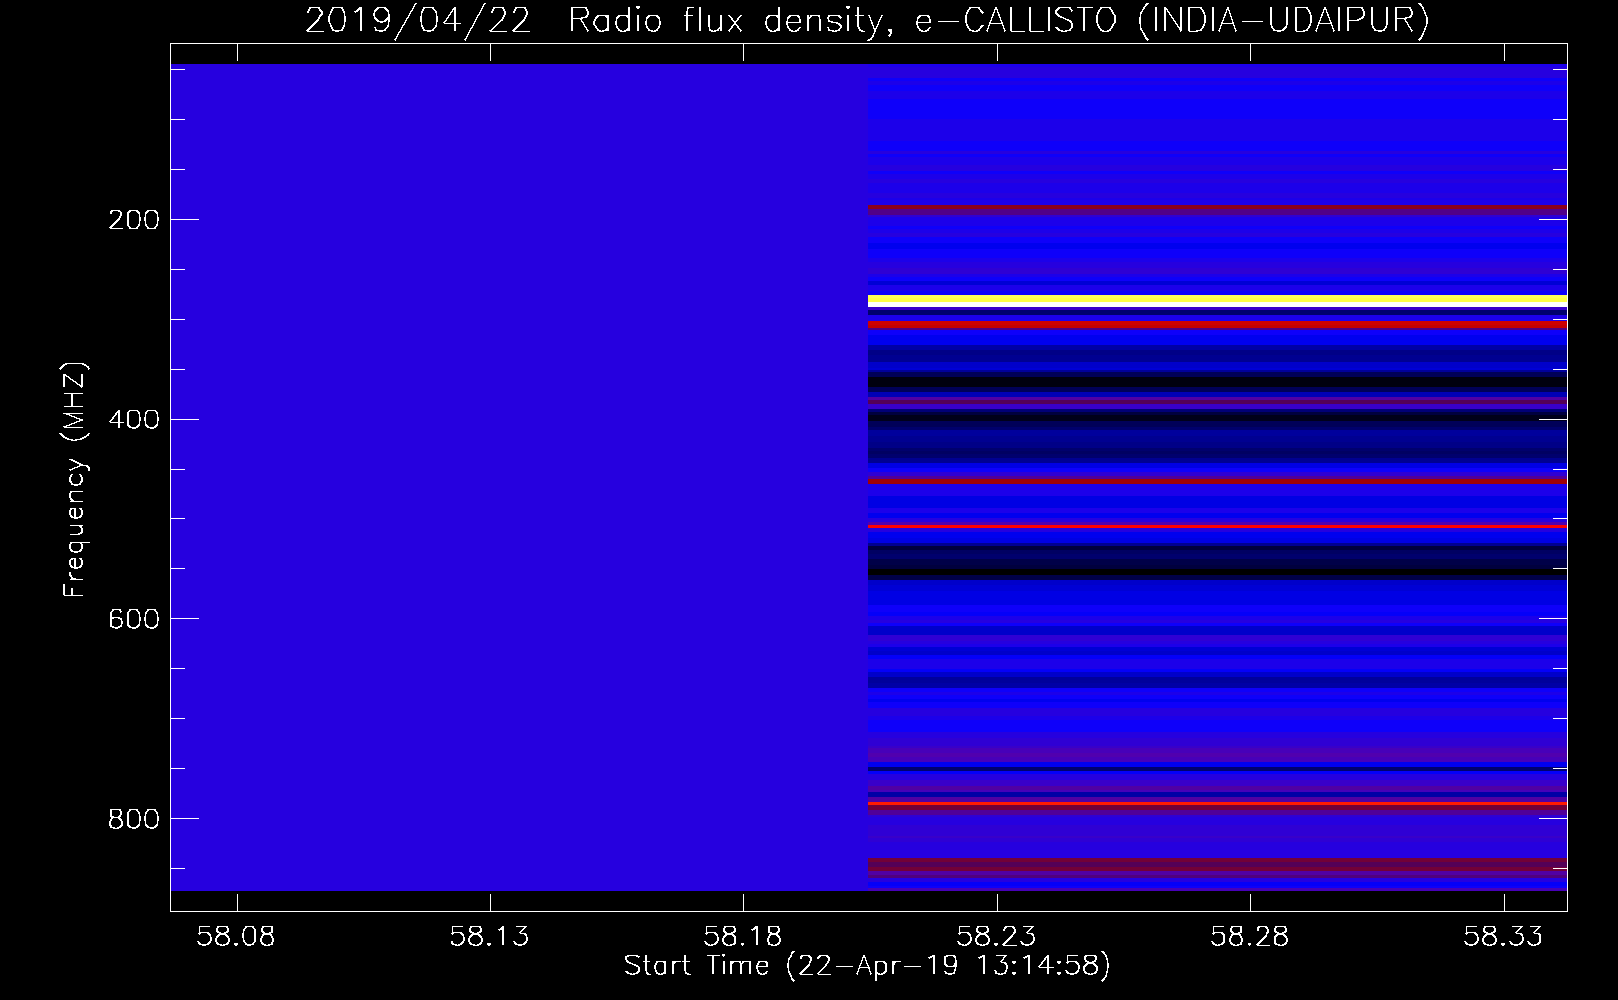
Task: Click the 58.08 time tick label
Action: [236, 936]
